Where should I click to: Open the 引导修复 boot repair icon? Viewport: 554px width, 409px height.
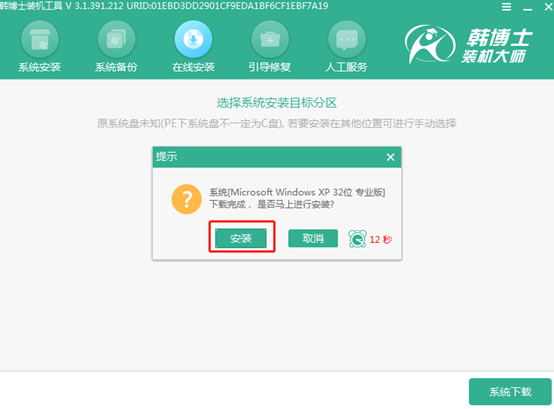tap(270, 39)
